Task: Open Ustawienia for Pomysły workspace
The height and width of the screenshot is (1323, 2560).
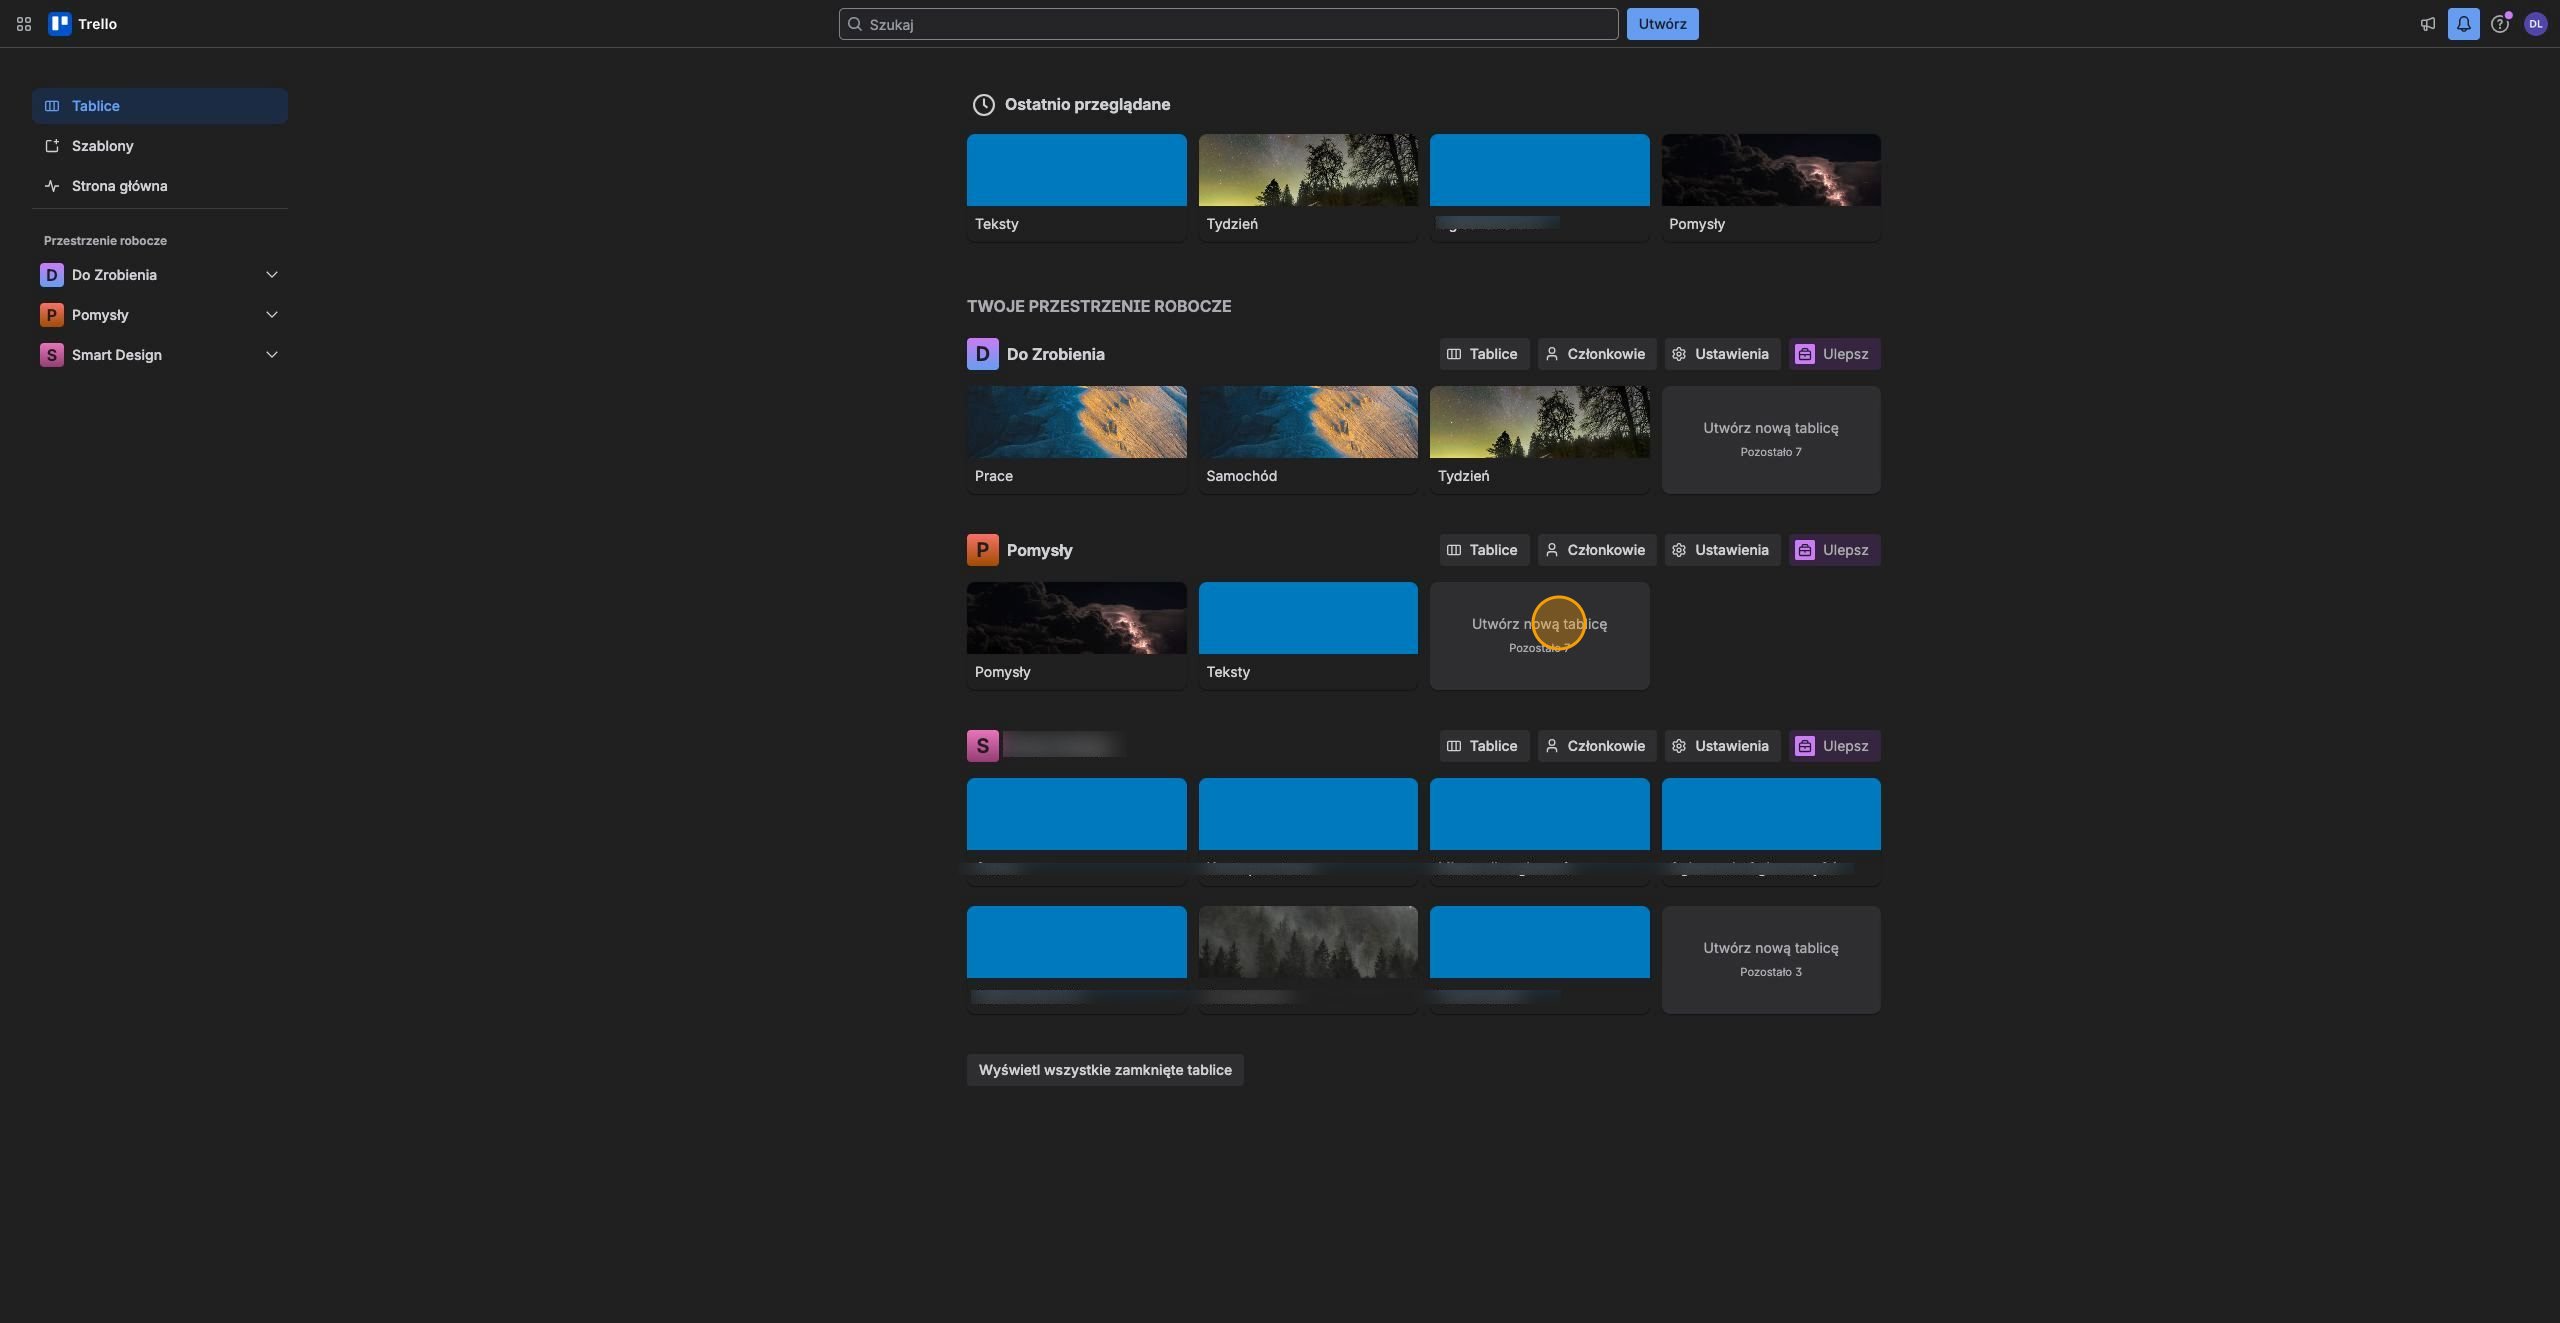Action: click(1721, 550)
